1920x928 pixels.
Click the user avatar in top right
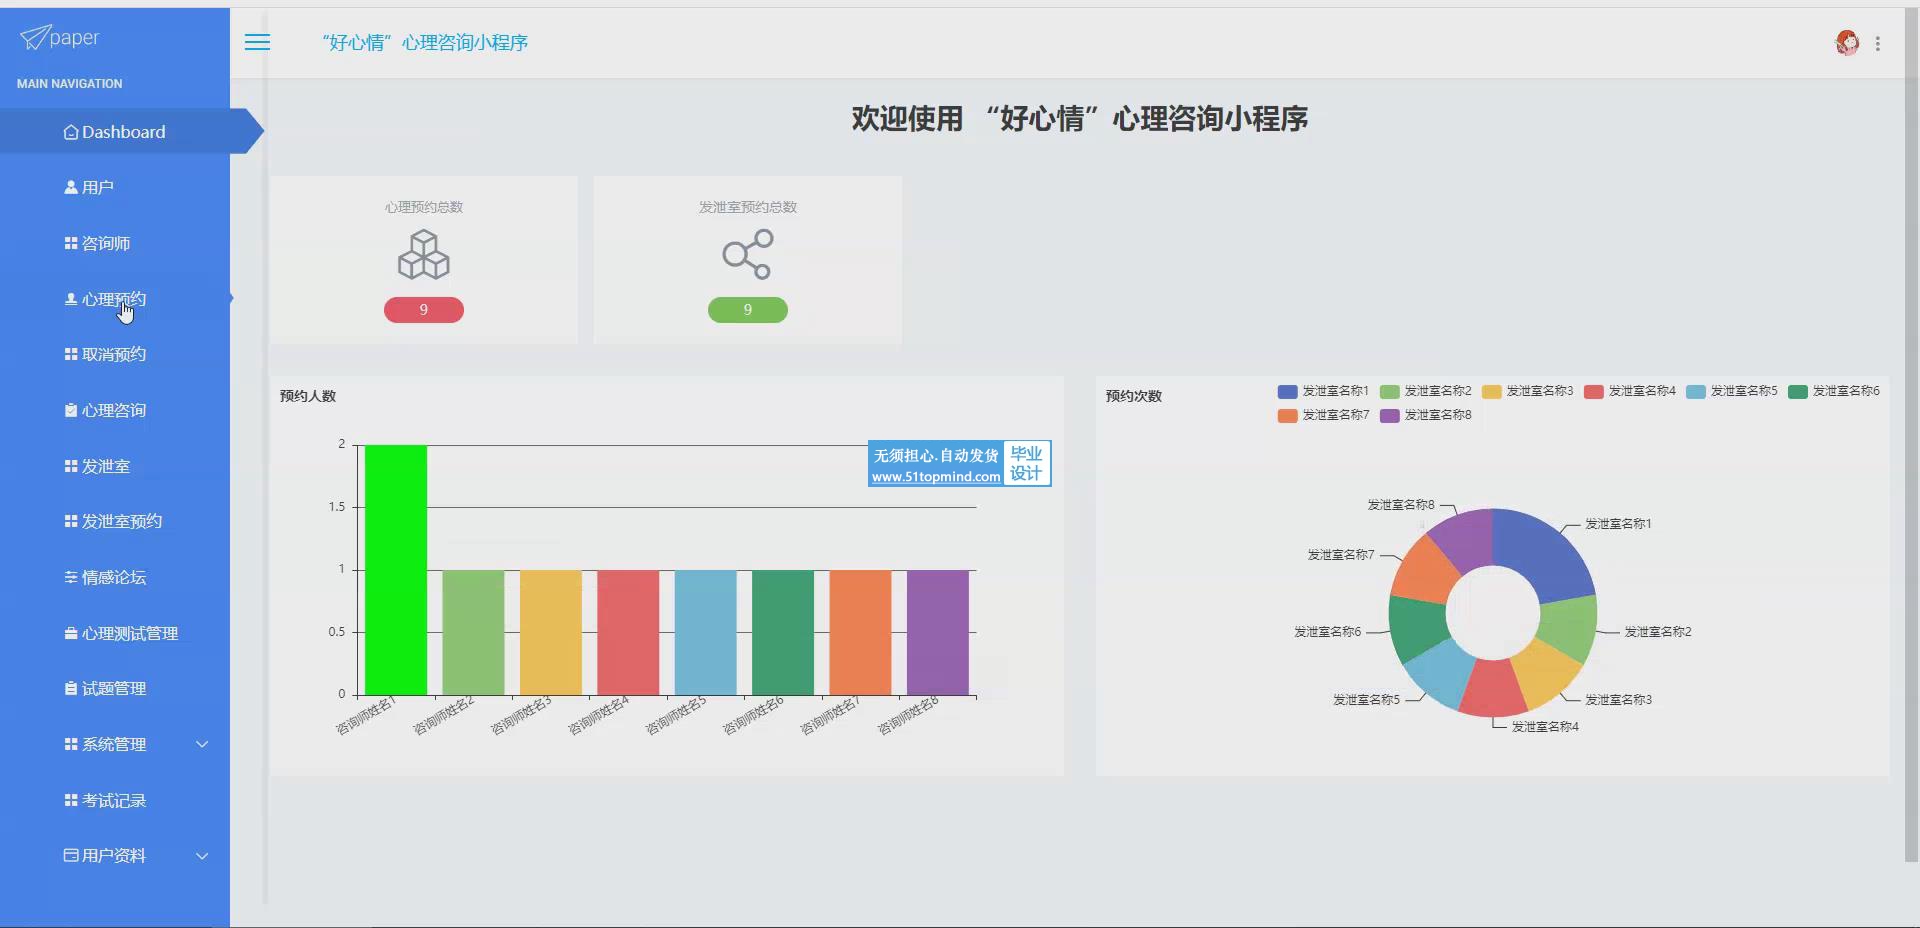point(1846,43)
